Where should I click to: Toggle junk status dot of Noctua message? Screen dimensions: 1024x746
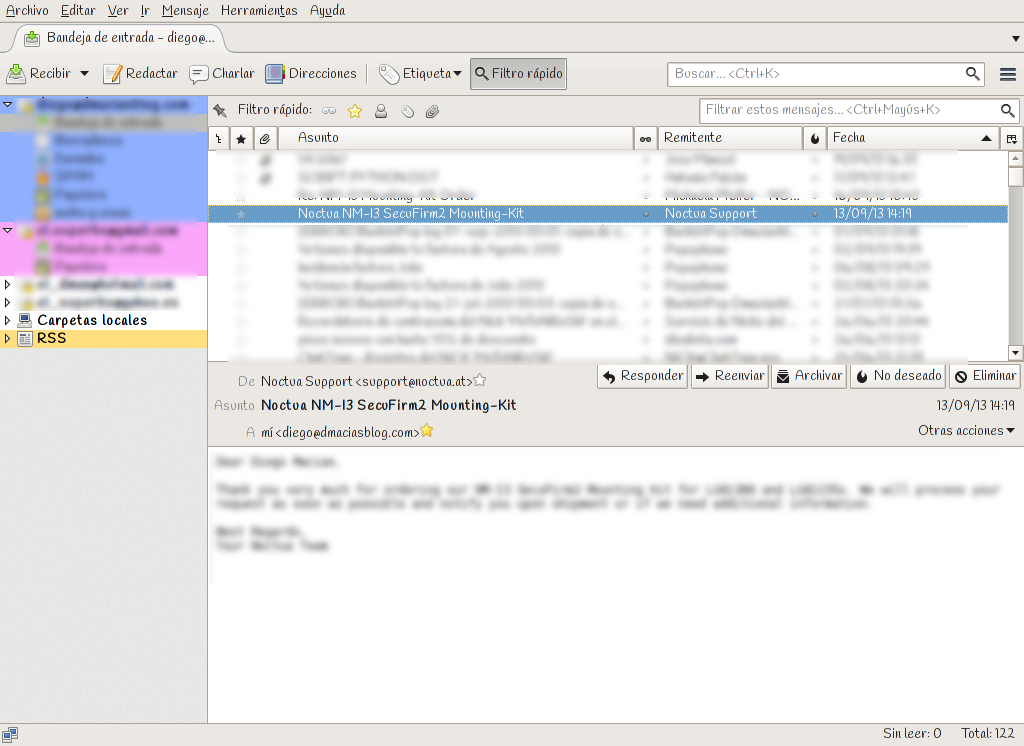click(x=814, y=214)
